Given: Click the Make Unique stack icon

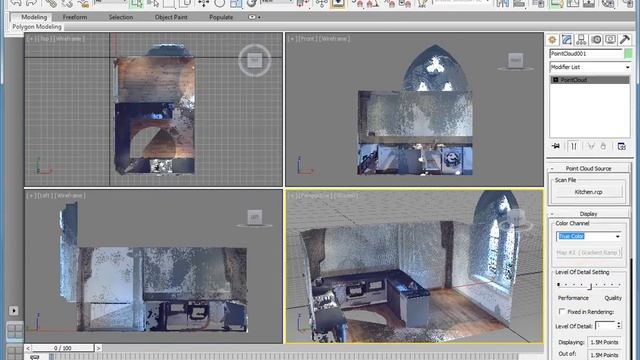Looking at the screenshot, I should tap(591, 146).
